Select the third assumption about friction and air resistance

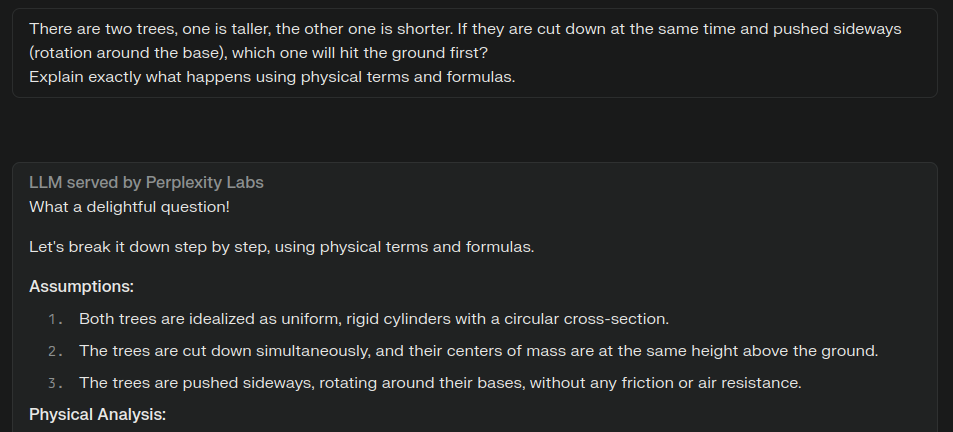440,383
